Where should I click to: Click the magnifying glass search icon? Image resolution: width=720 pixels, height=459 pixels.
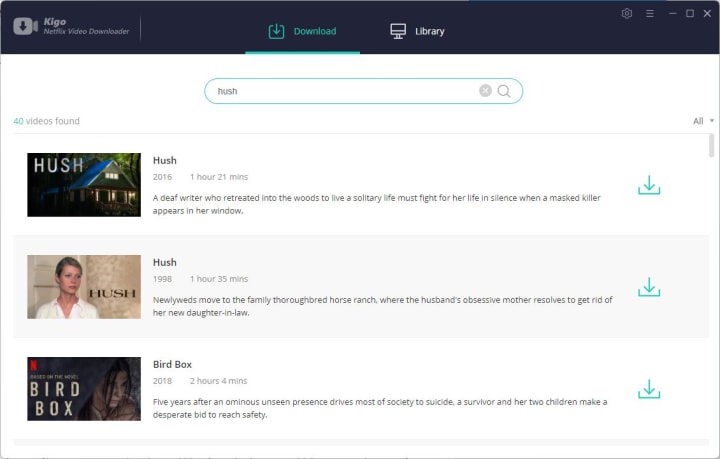pyautogui.click(x=504, y=91)
